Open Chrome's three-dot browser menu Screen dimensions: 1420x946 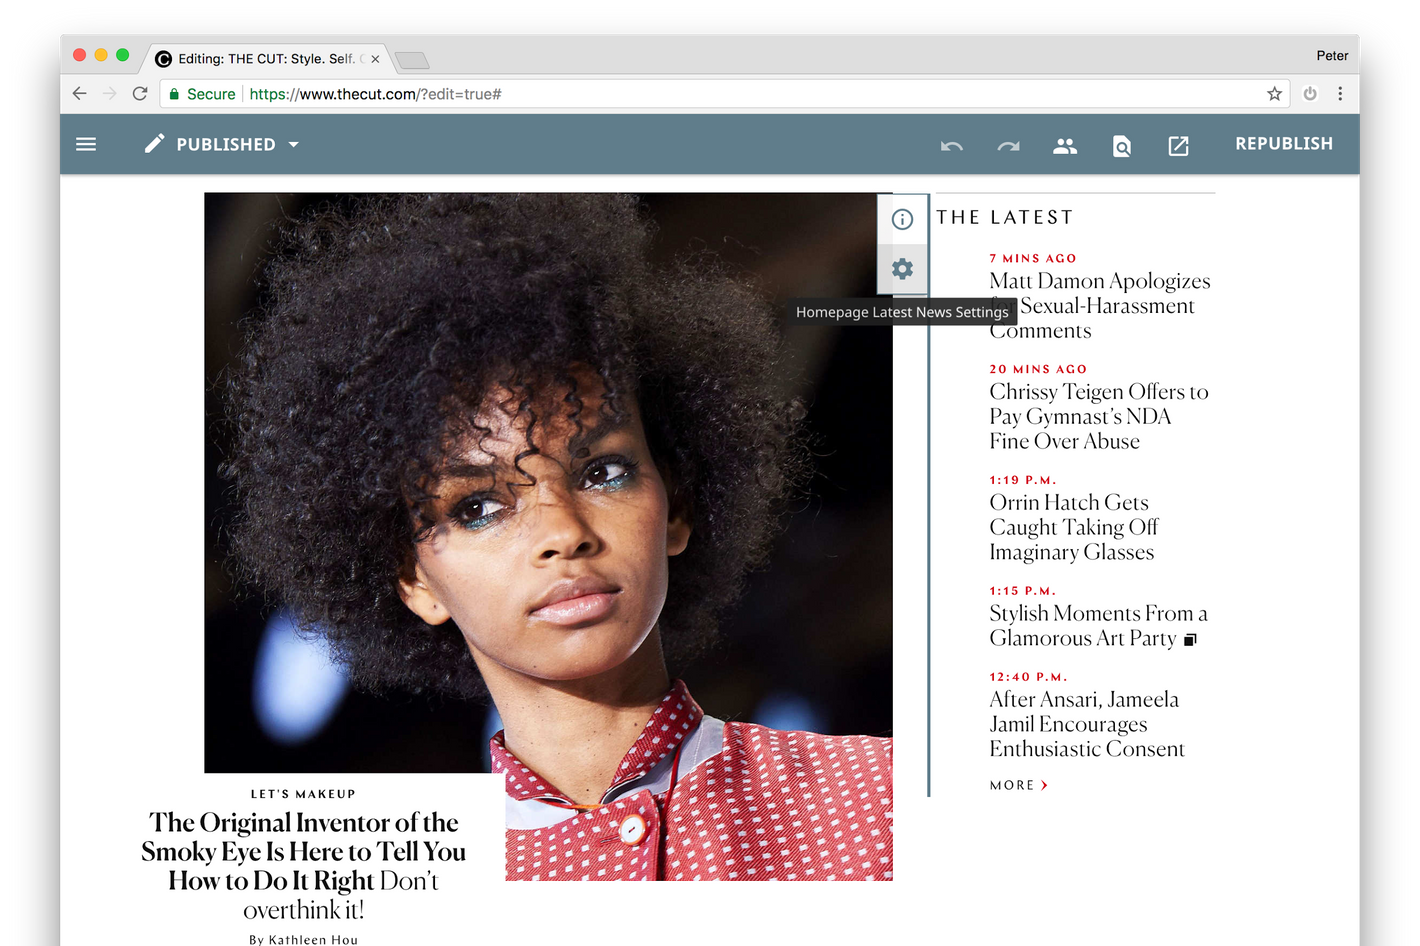point(1340,93)
